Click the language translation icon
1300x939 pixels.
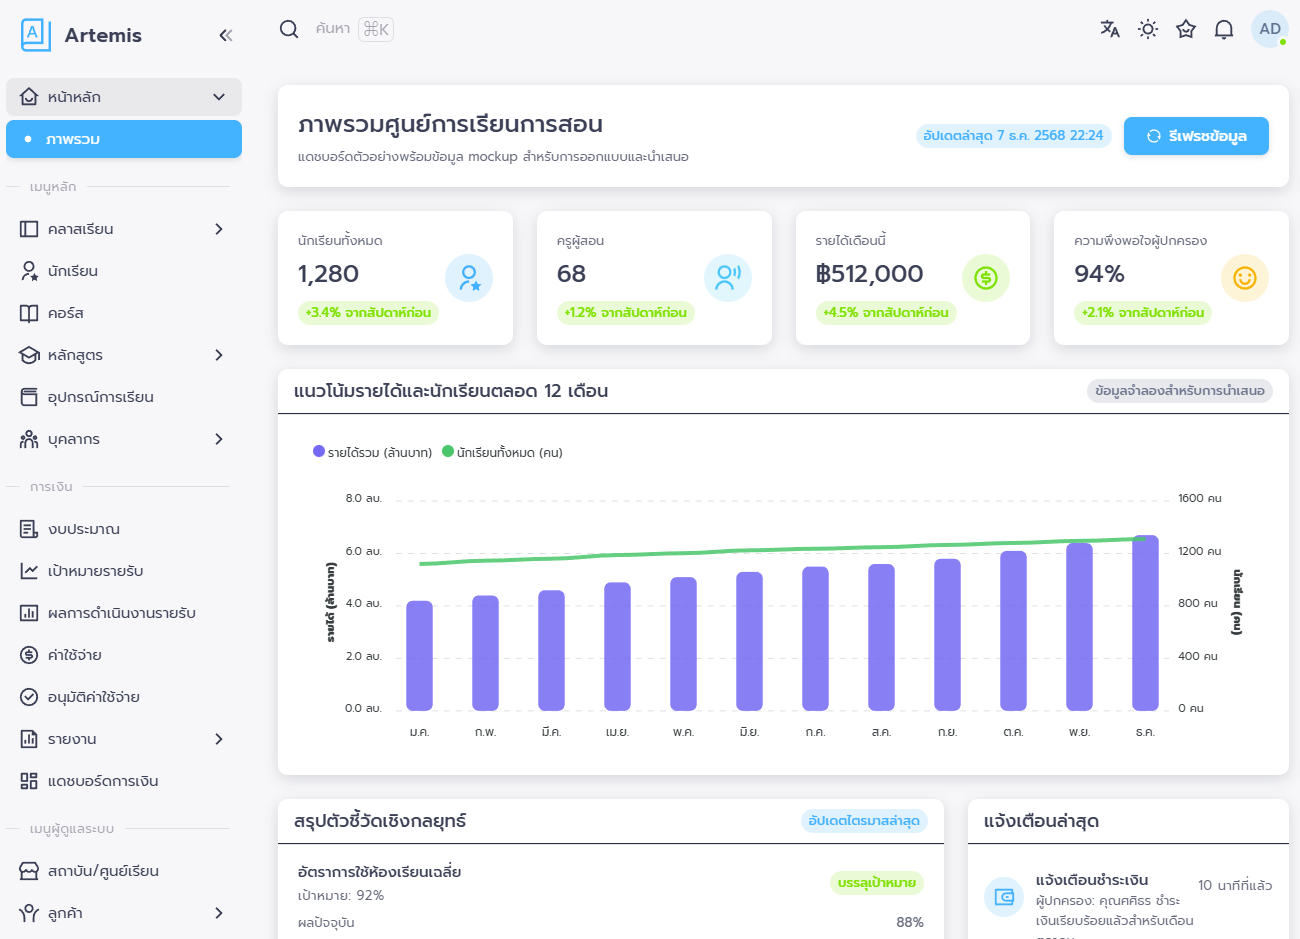tap(1109, 29)
